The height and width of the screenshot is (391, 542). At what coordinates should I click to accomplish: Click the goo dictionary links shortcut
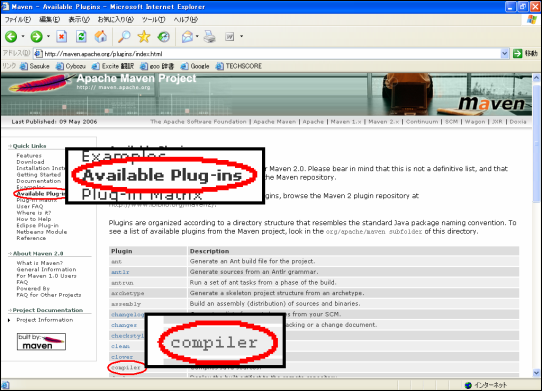[x=157, y=66]
